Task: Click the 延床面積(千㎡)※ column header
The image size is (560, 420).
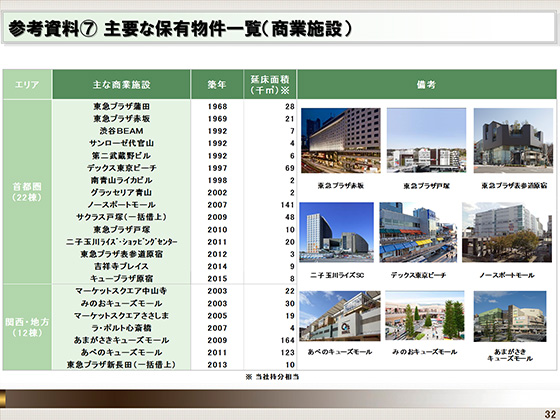Action: 270,85
